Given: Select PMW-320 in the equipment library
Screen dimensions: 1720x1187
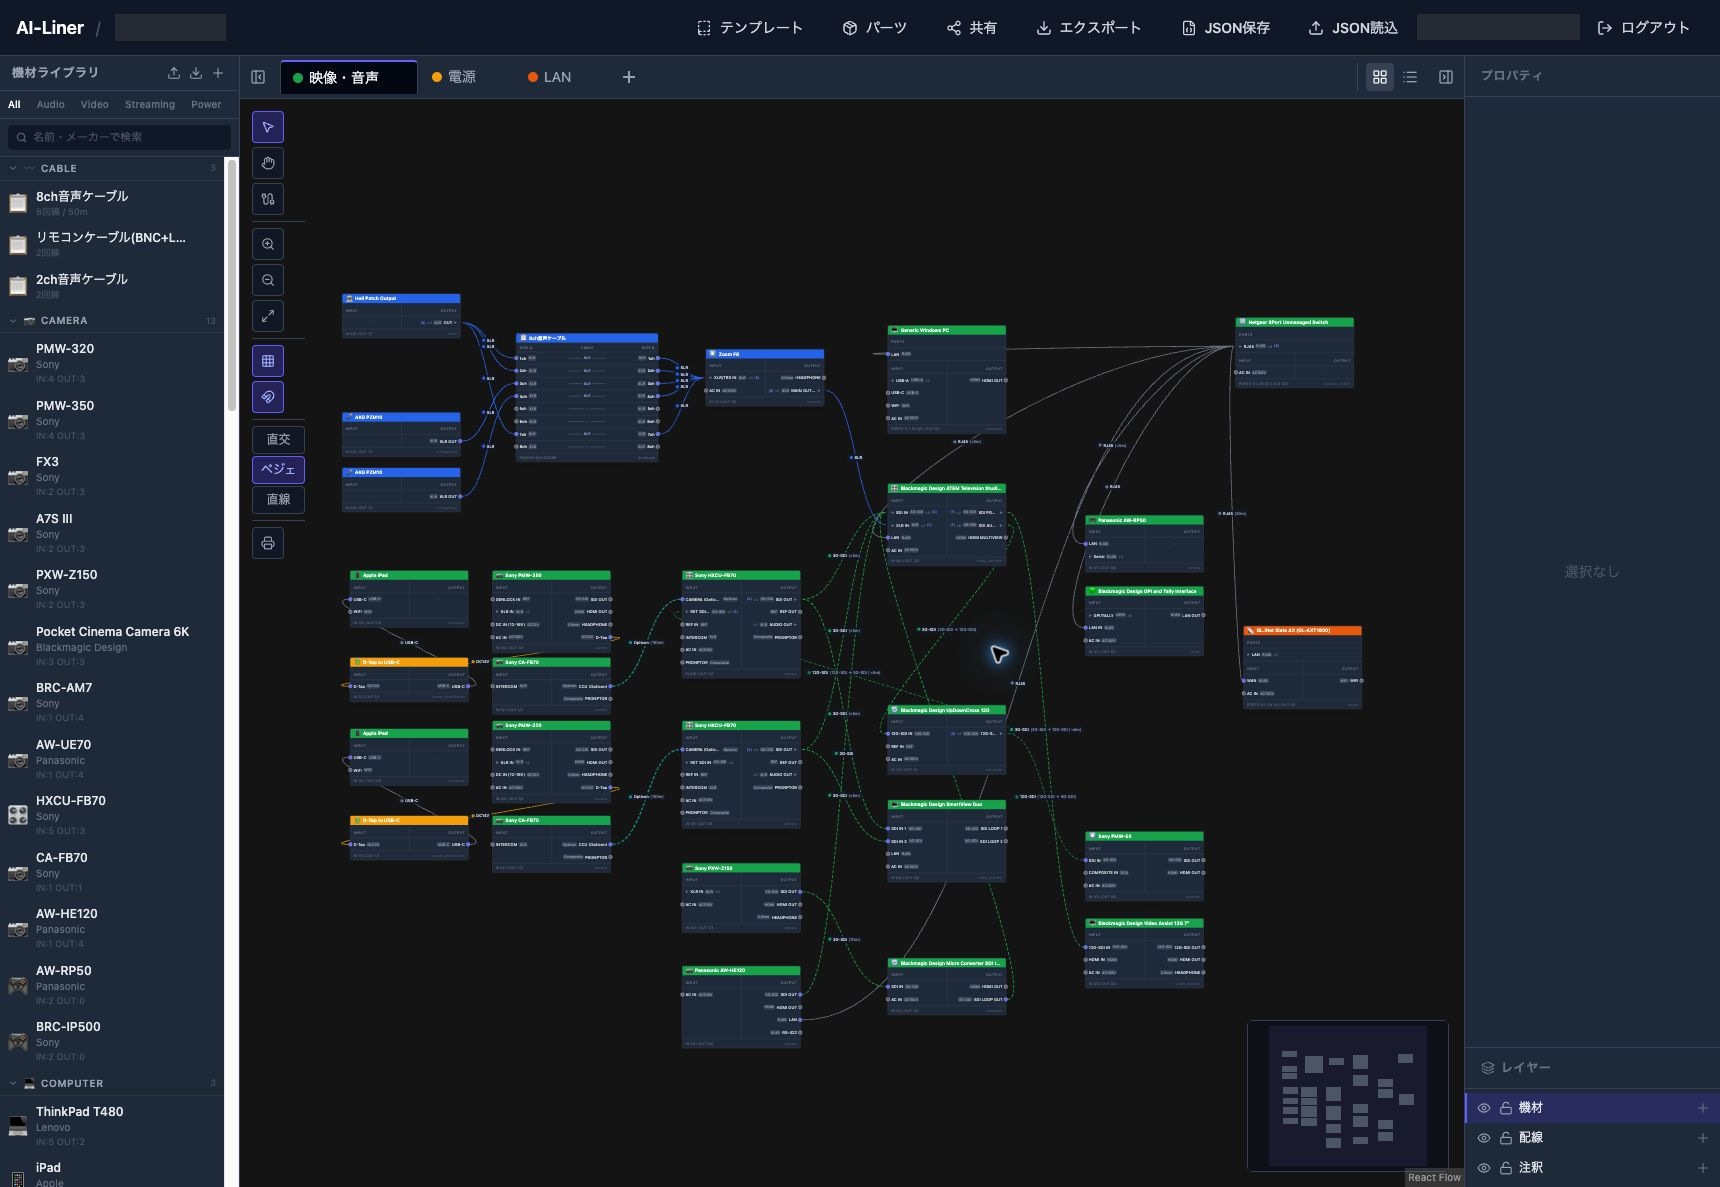Looking at the screenshot, I should 112,362.
